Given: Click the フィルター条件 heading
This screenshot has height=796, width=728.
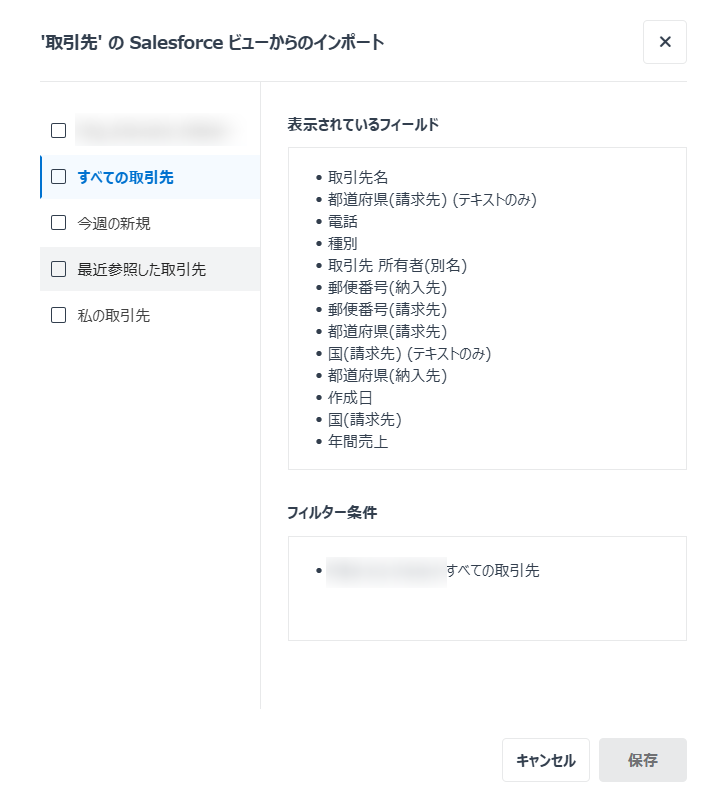Looking at the screenshot, I should tap(332, 513).
